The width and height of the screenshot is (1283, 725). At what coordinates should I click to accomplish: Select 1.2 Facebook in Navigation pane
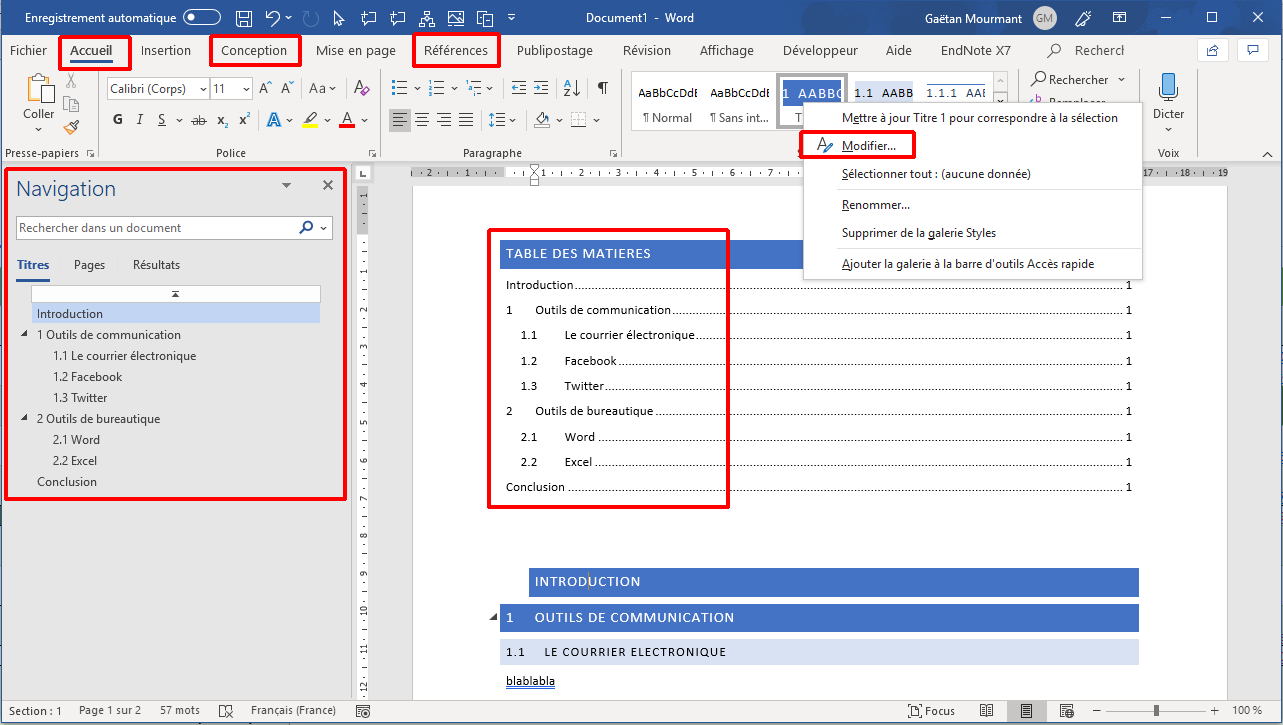point(88,377)
